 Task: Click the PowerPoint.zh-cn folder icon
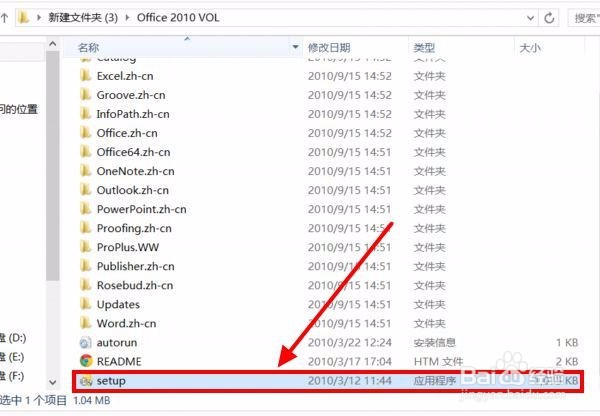click(x=86, y=209)
